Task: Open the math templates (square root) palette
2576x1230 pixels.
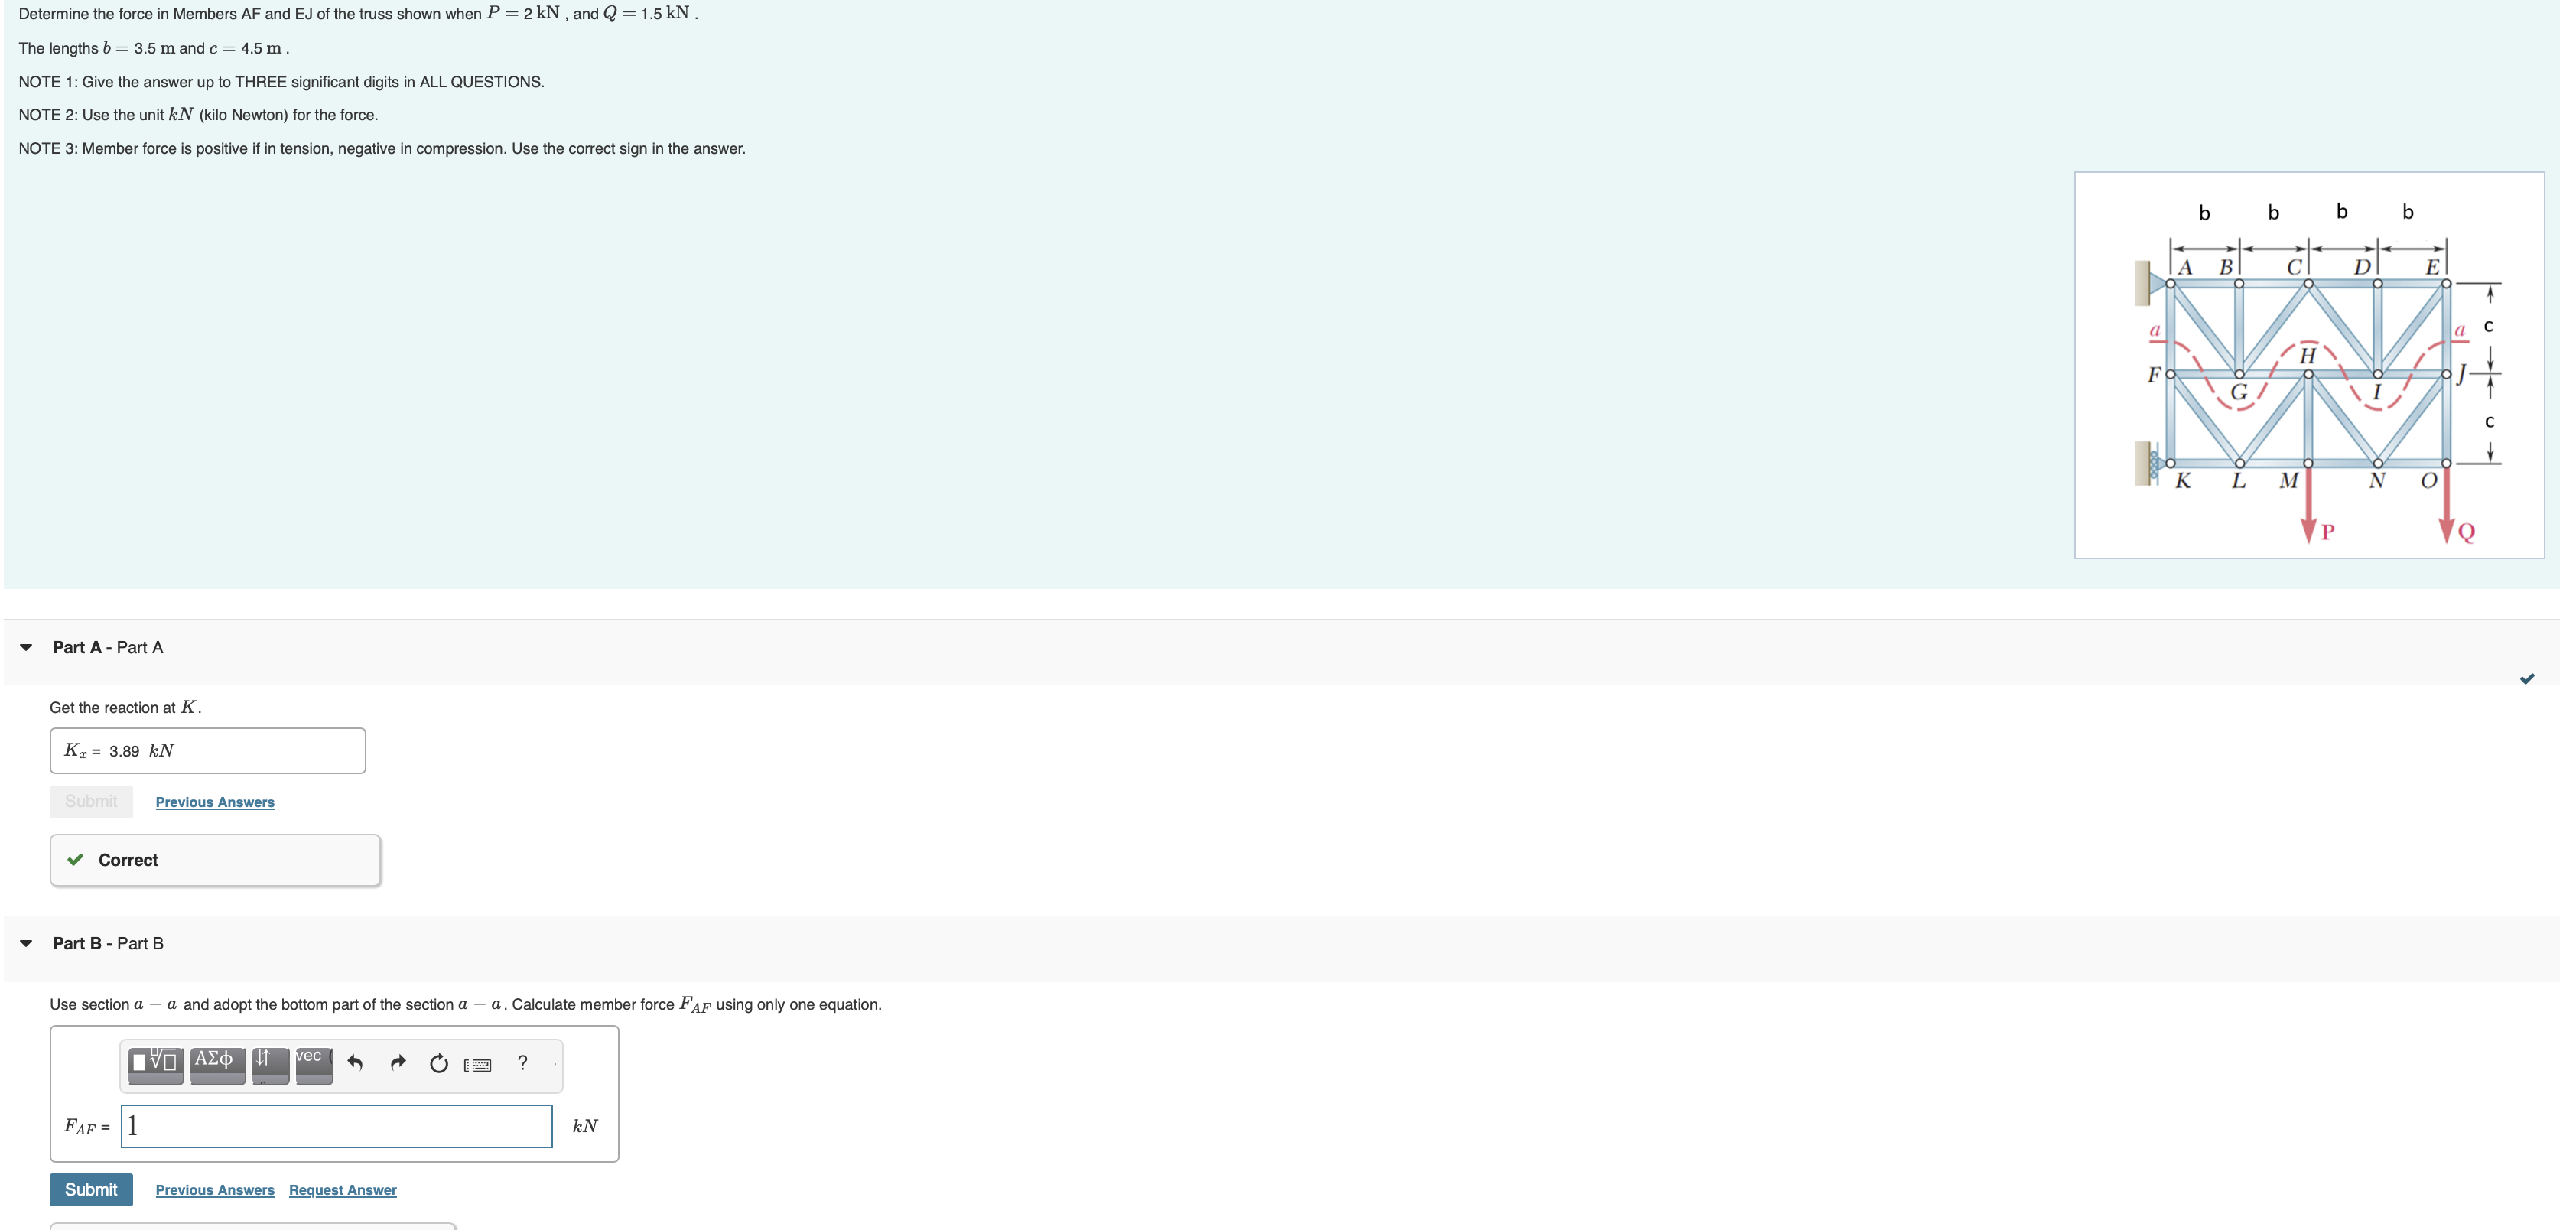Action: [155, 1066]
